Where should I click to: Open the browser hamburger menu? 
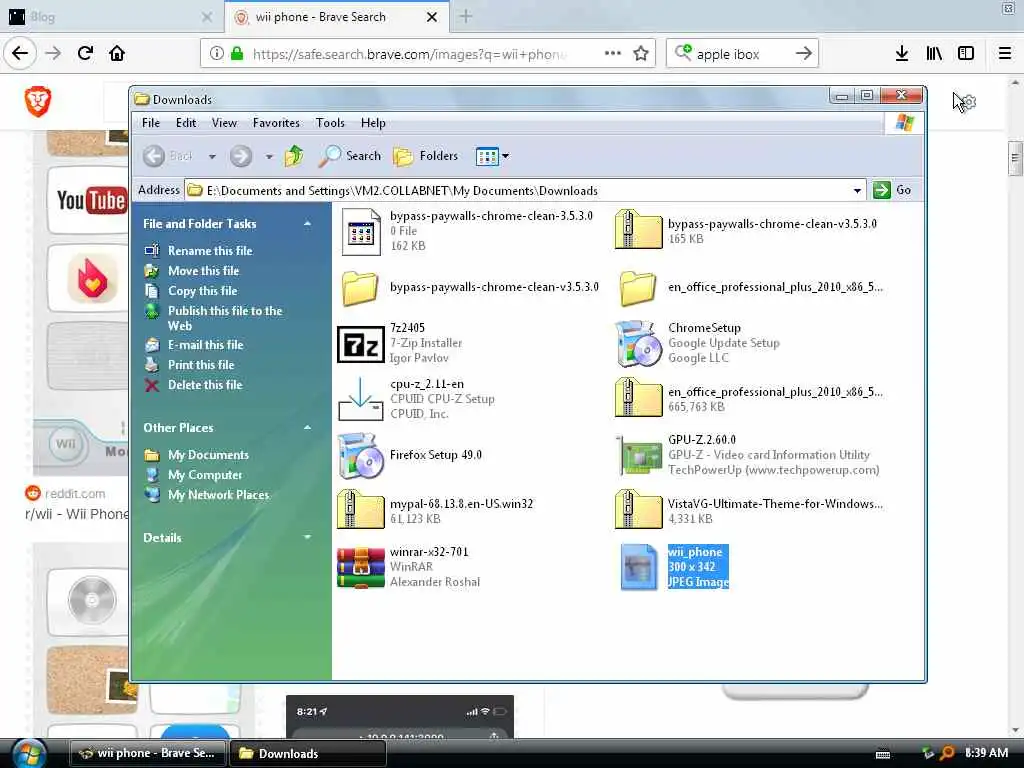1005,54
